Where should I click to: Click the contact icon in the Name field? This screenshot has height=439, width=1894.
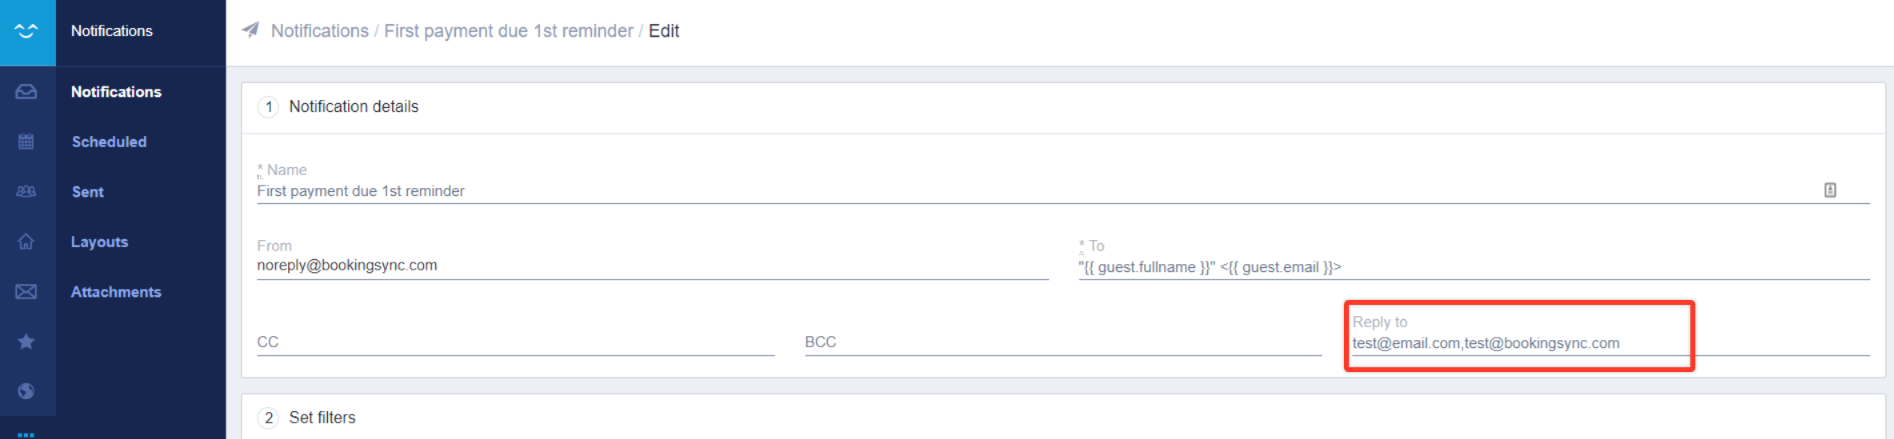[1830, 190]
